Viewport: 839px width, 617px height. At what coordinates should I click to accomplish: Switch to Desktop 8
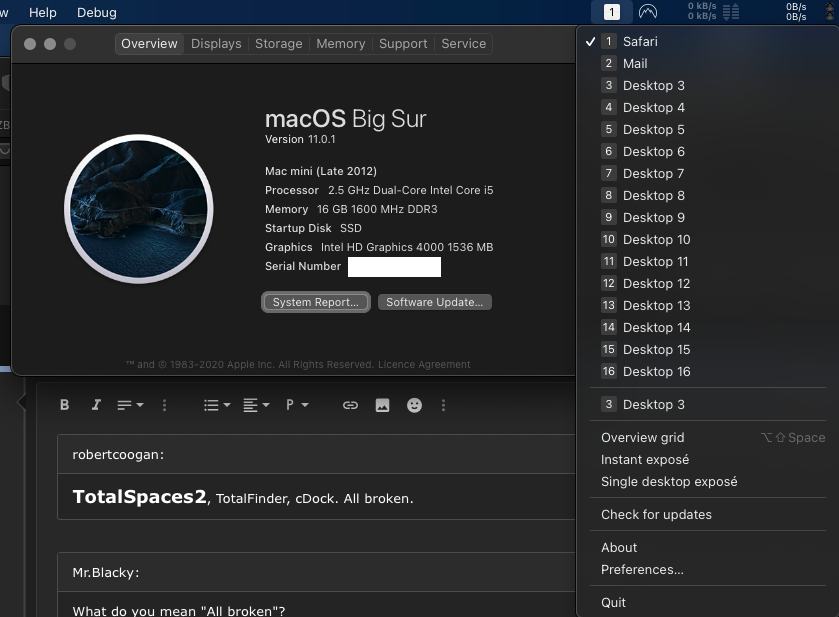(x=707, y=195)
